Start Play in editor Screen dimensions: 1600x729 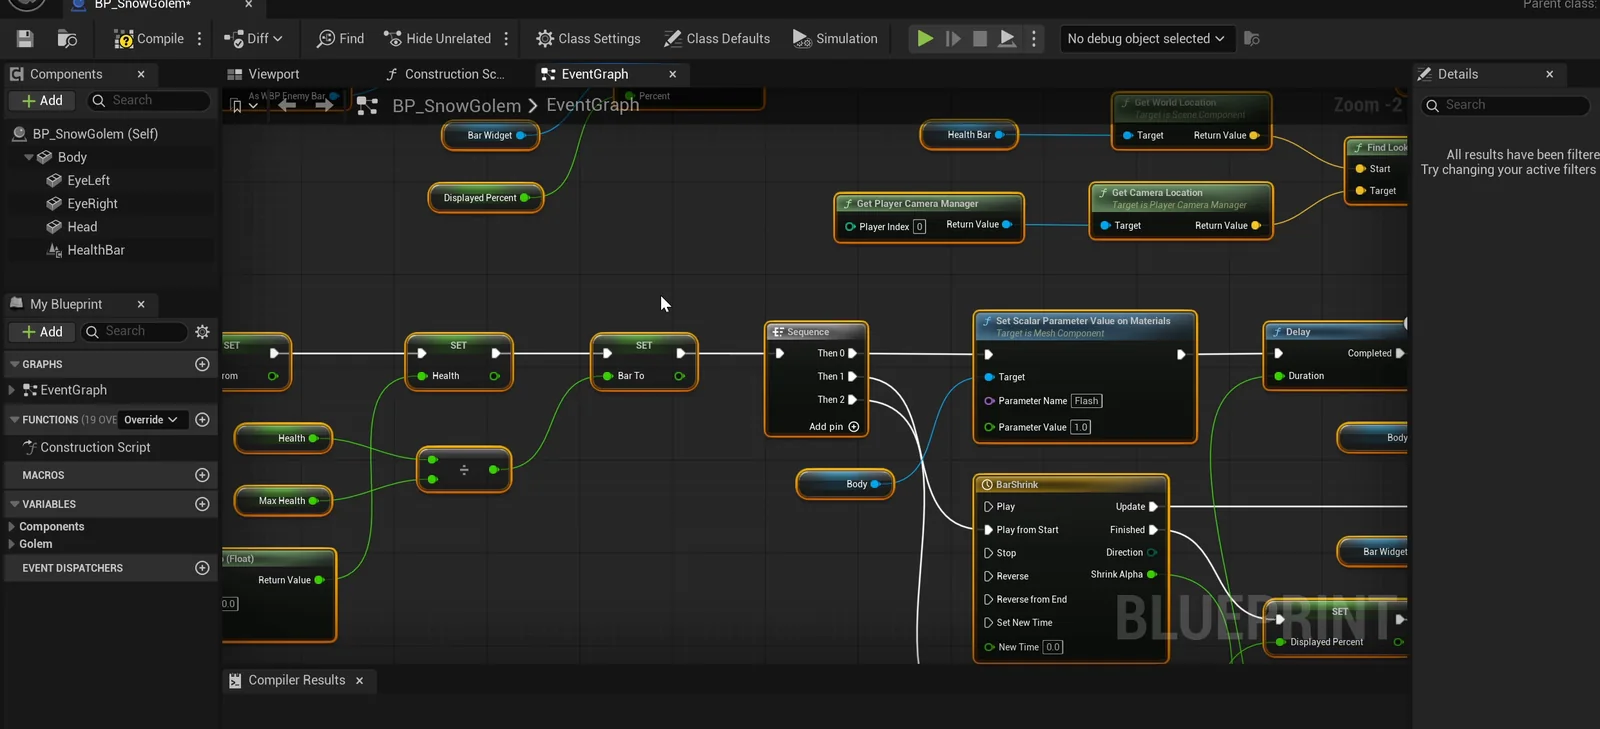(925, 39)
